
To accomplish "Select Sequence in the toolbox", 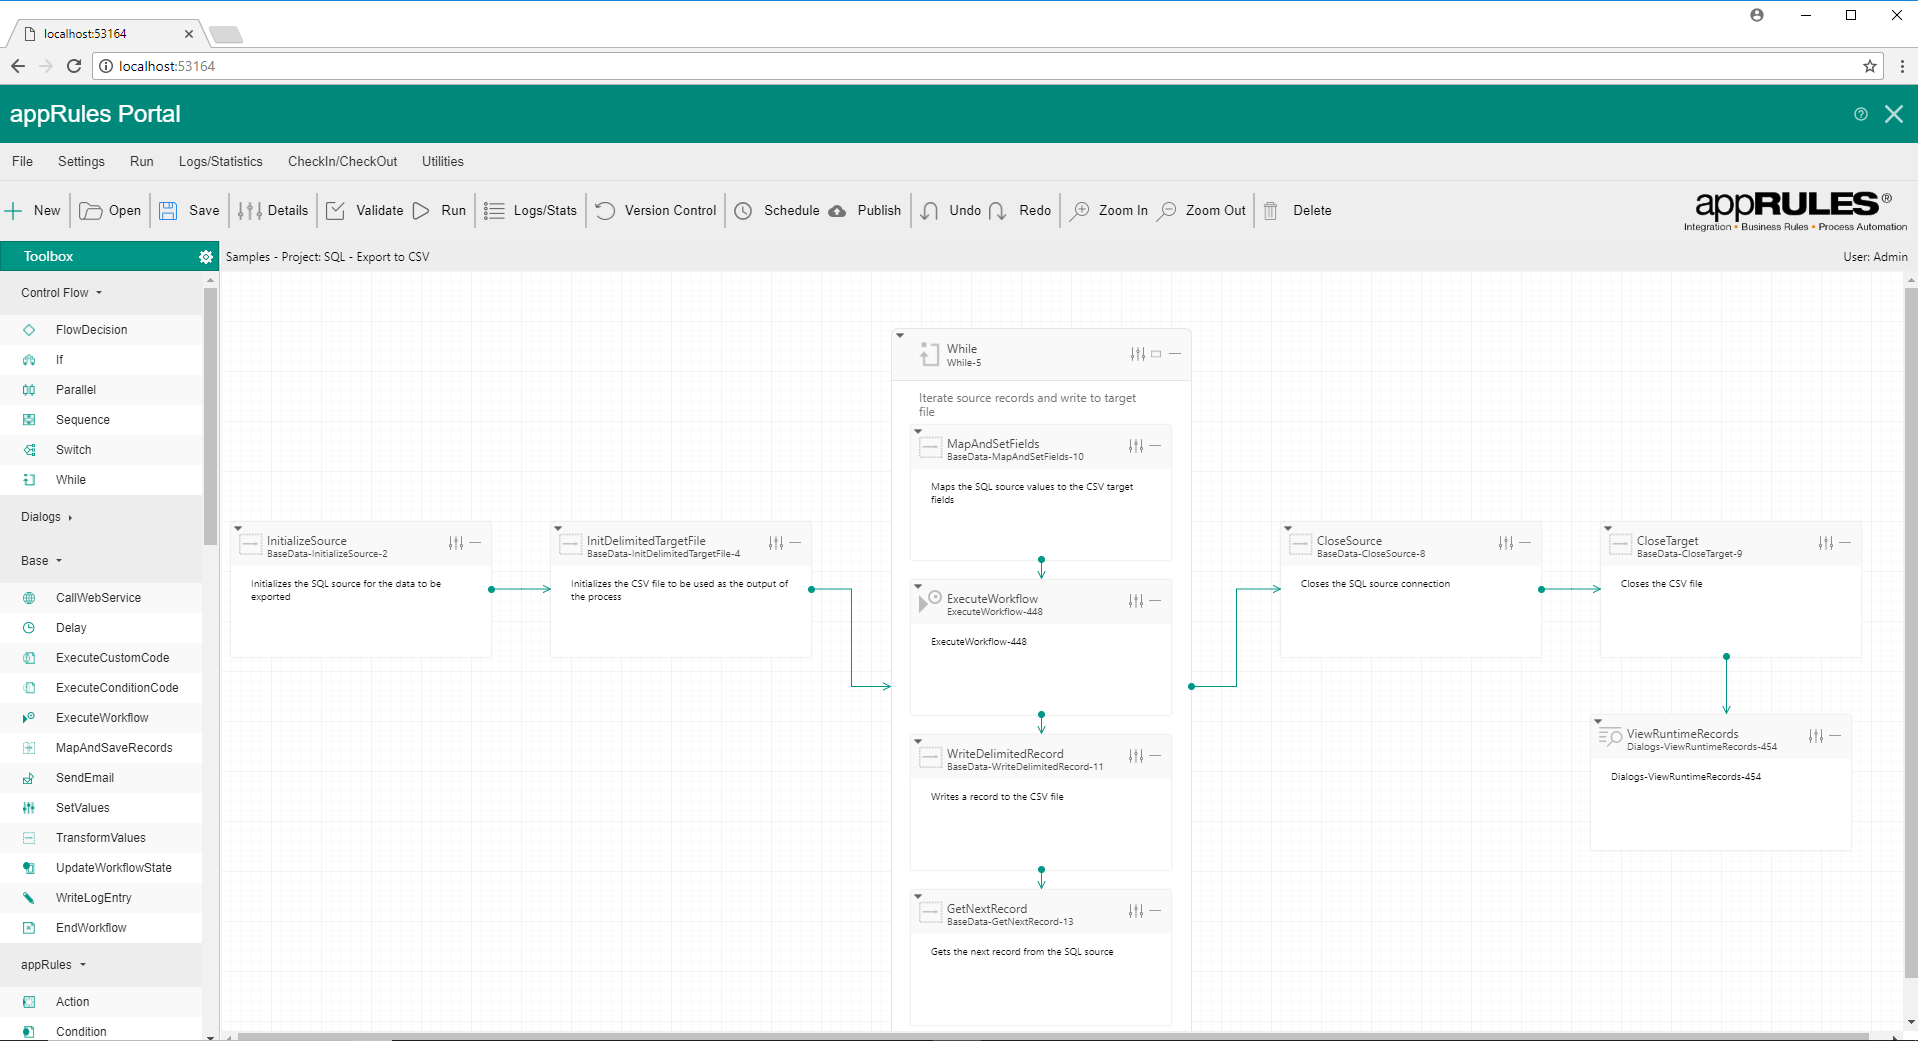I will click(101, 420).
